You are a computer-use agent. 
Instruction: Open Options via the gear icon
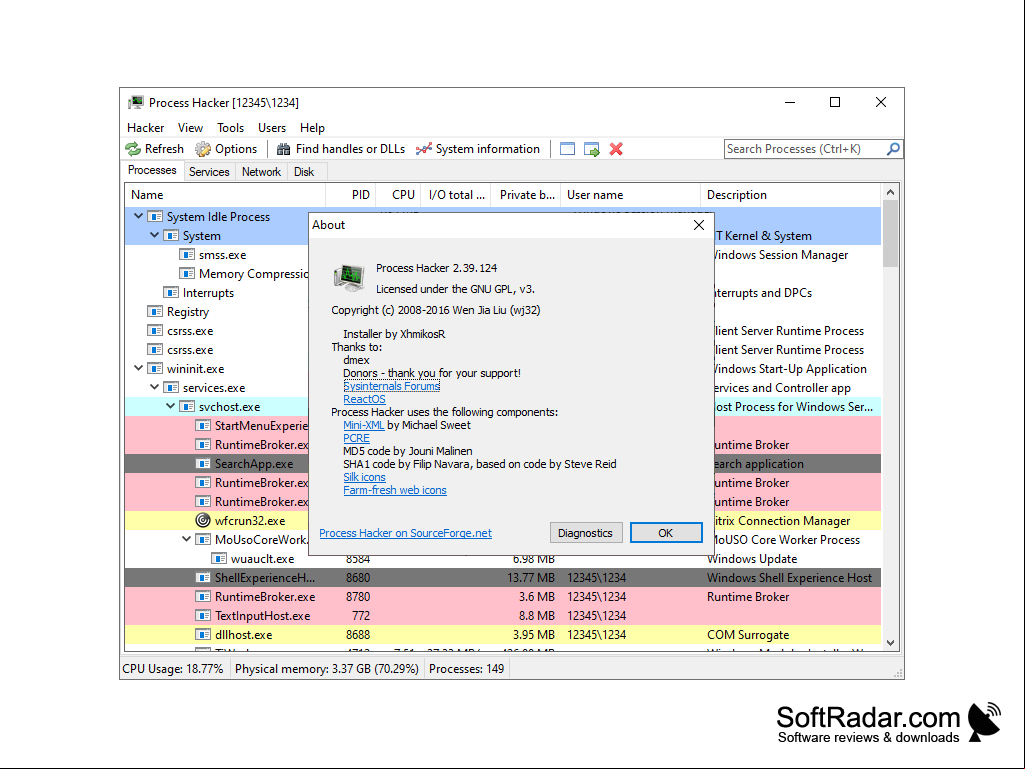click(x=203, y=149)
